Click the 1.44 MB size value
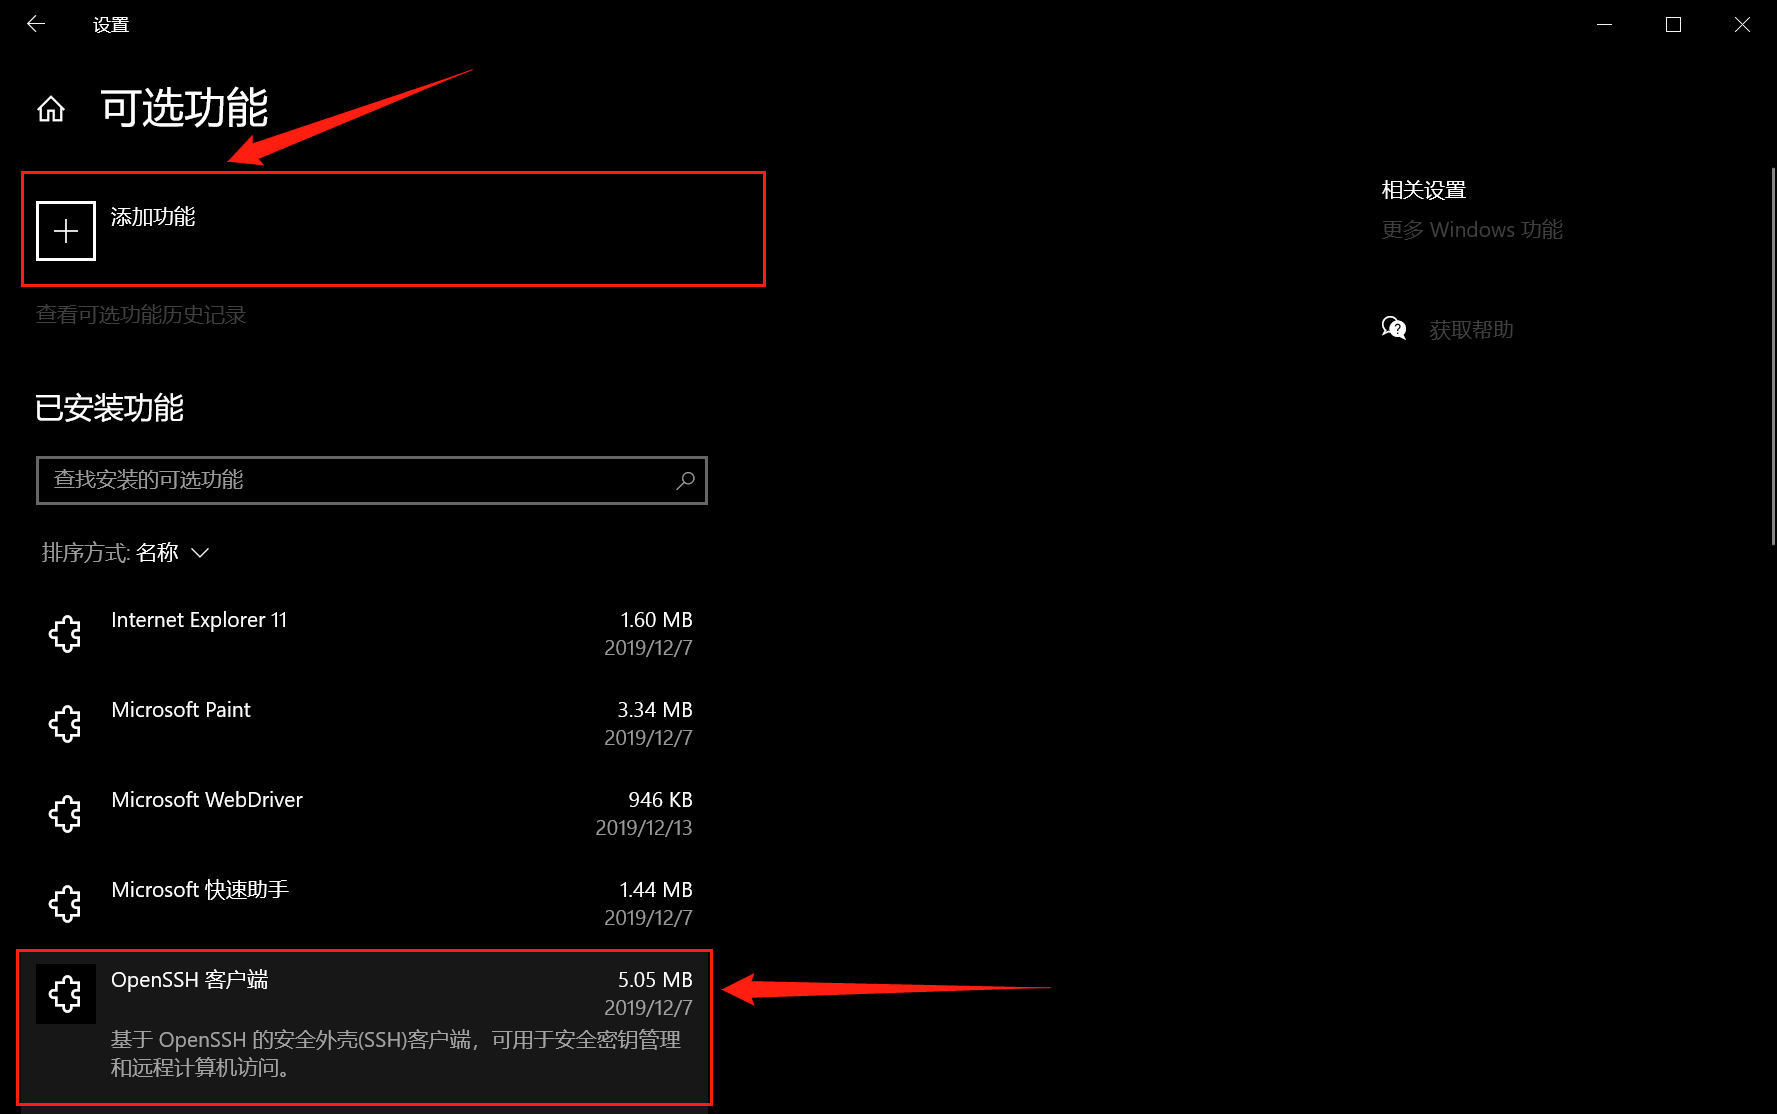This screenshot has height=1114, width=1777. point(656,890)
